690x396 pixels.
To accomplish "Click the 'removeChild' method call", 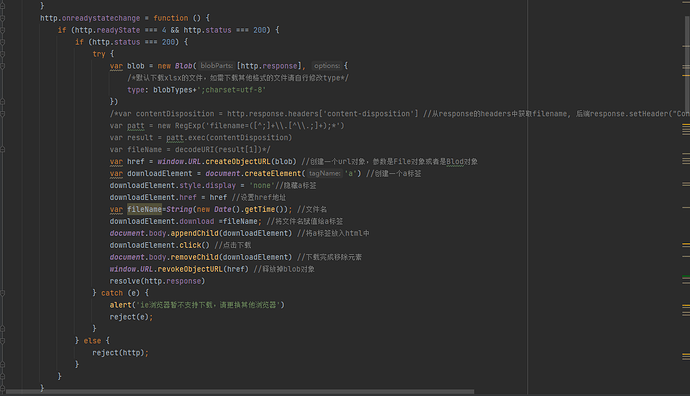I will [195, 257].
